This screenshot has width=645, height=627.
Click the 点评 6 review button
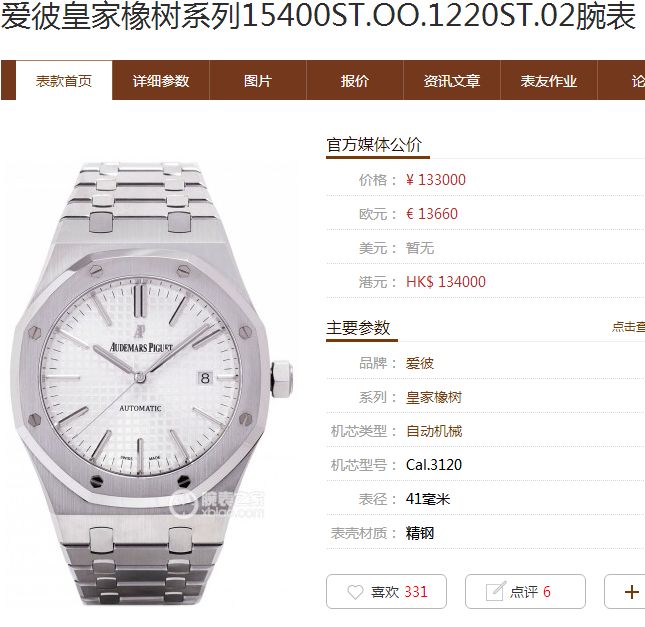click(525, 592)
